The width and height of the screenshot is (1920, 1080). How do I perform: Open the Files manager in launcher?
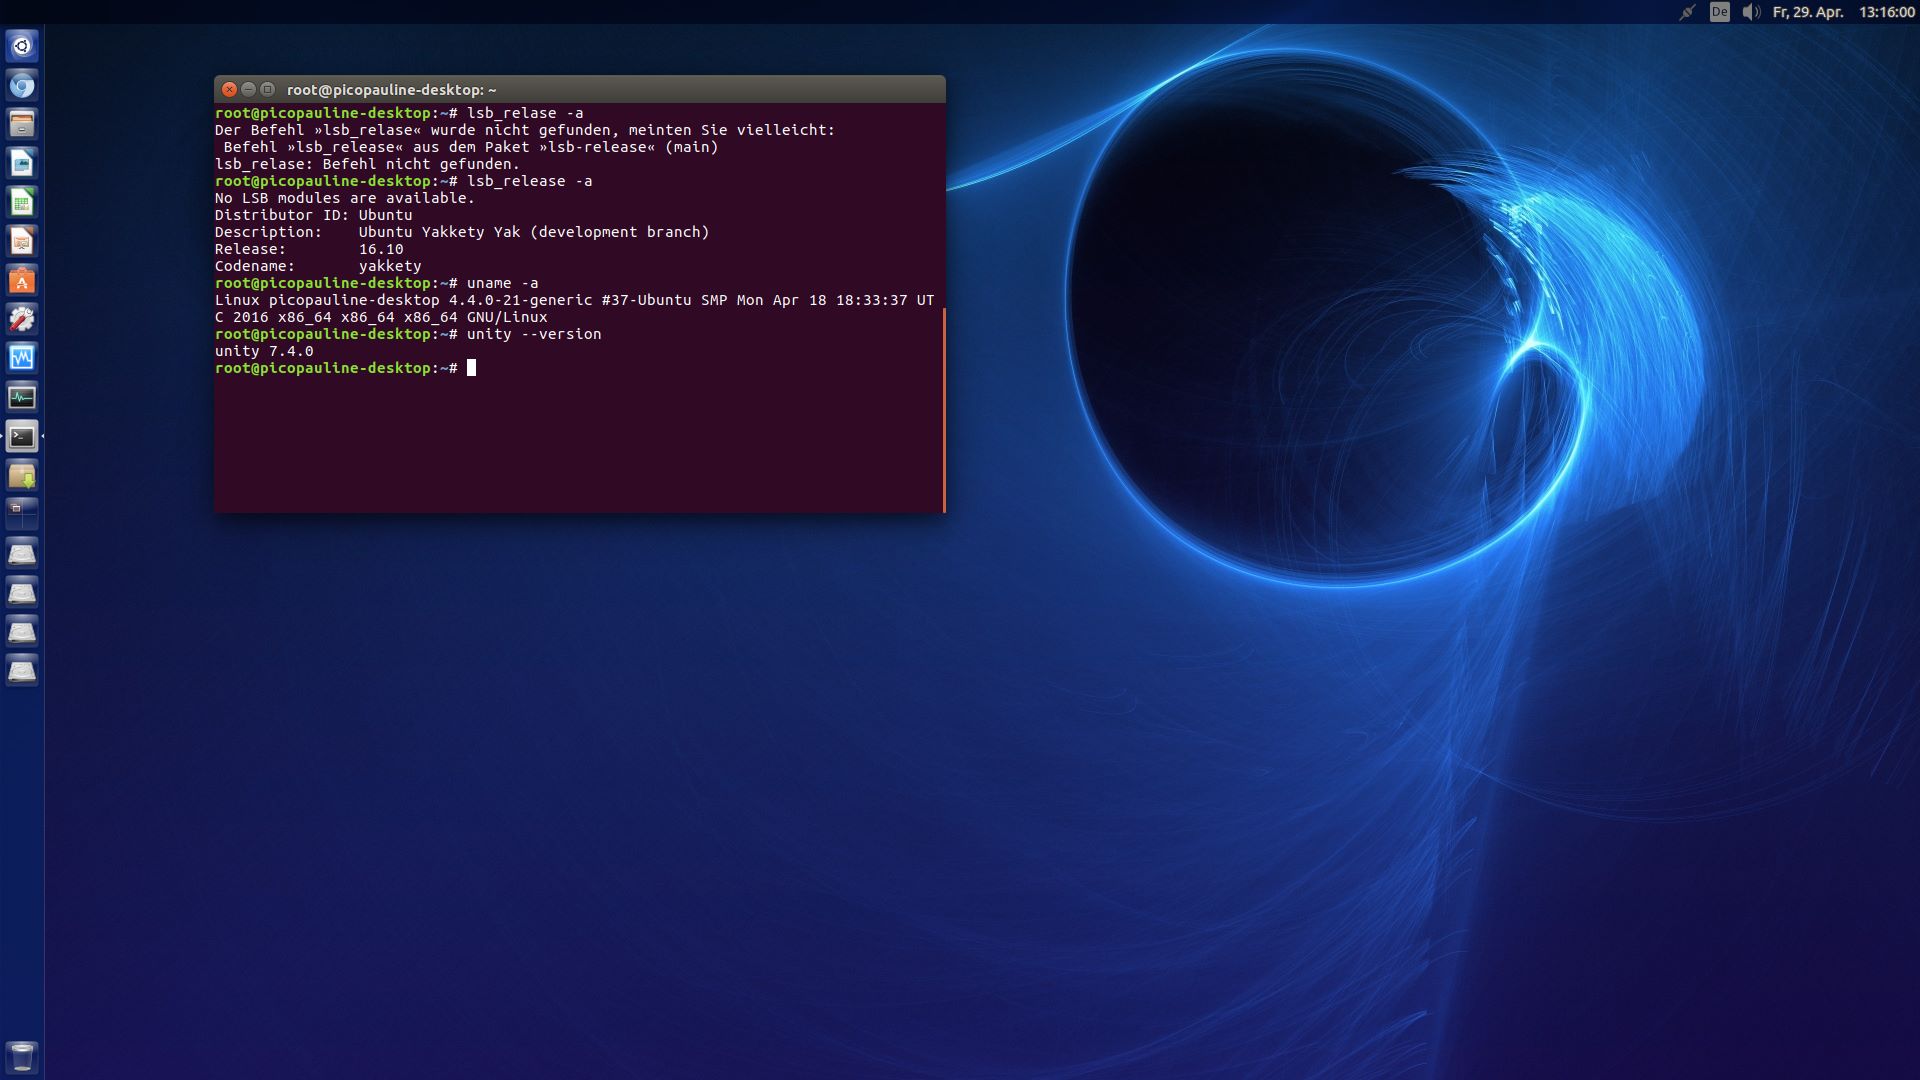click(x=22, y=124)
